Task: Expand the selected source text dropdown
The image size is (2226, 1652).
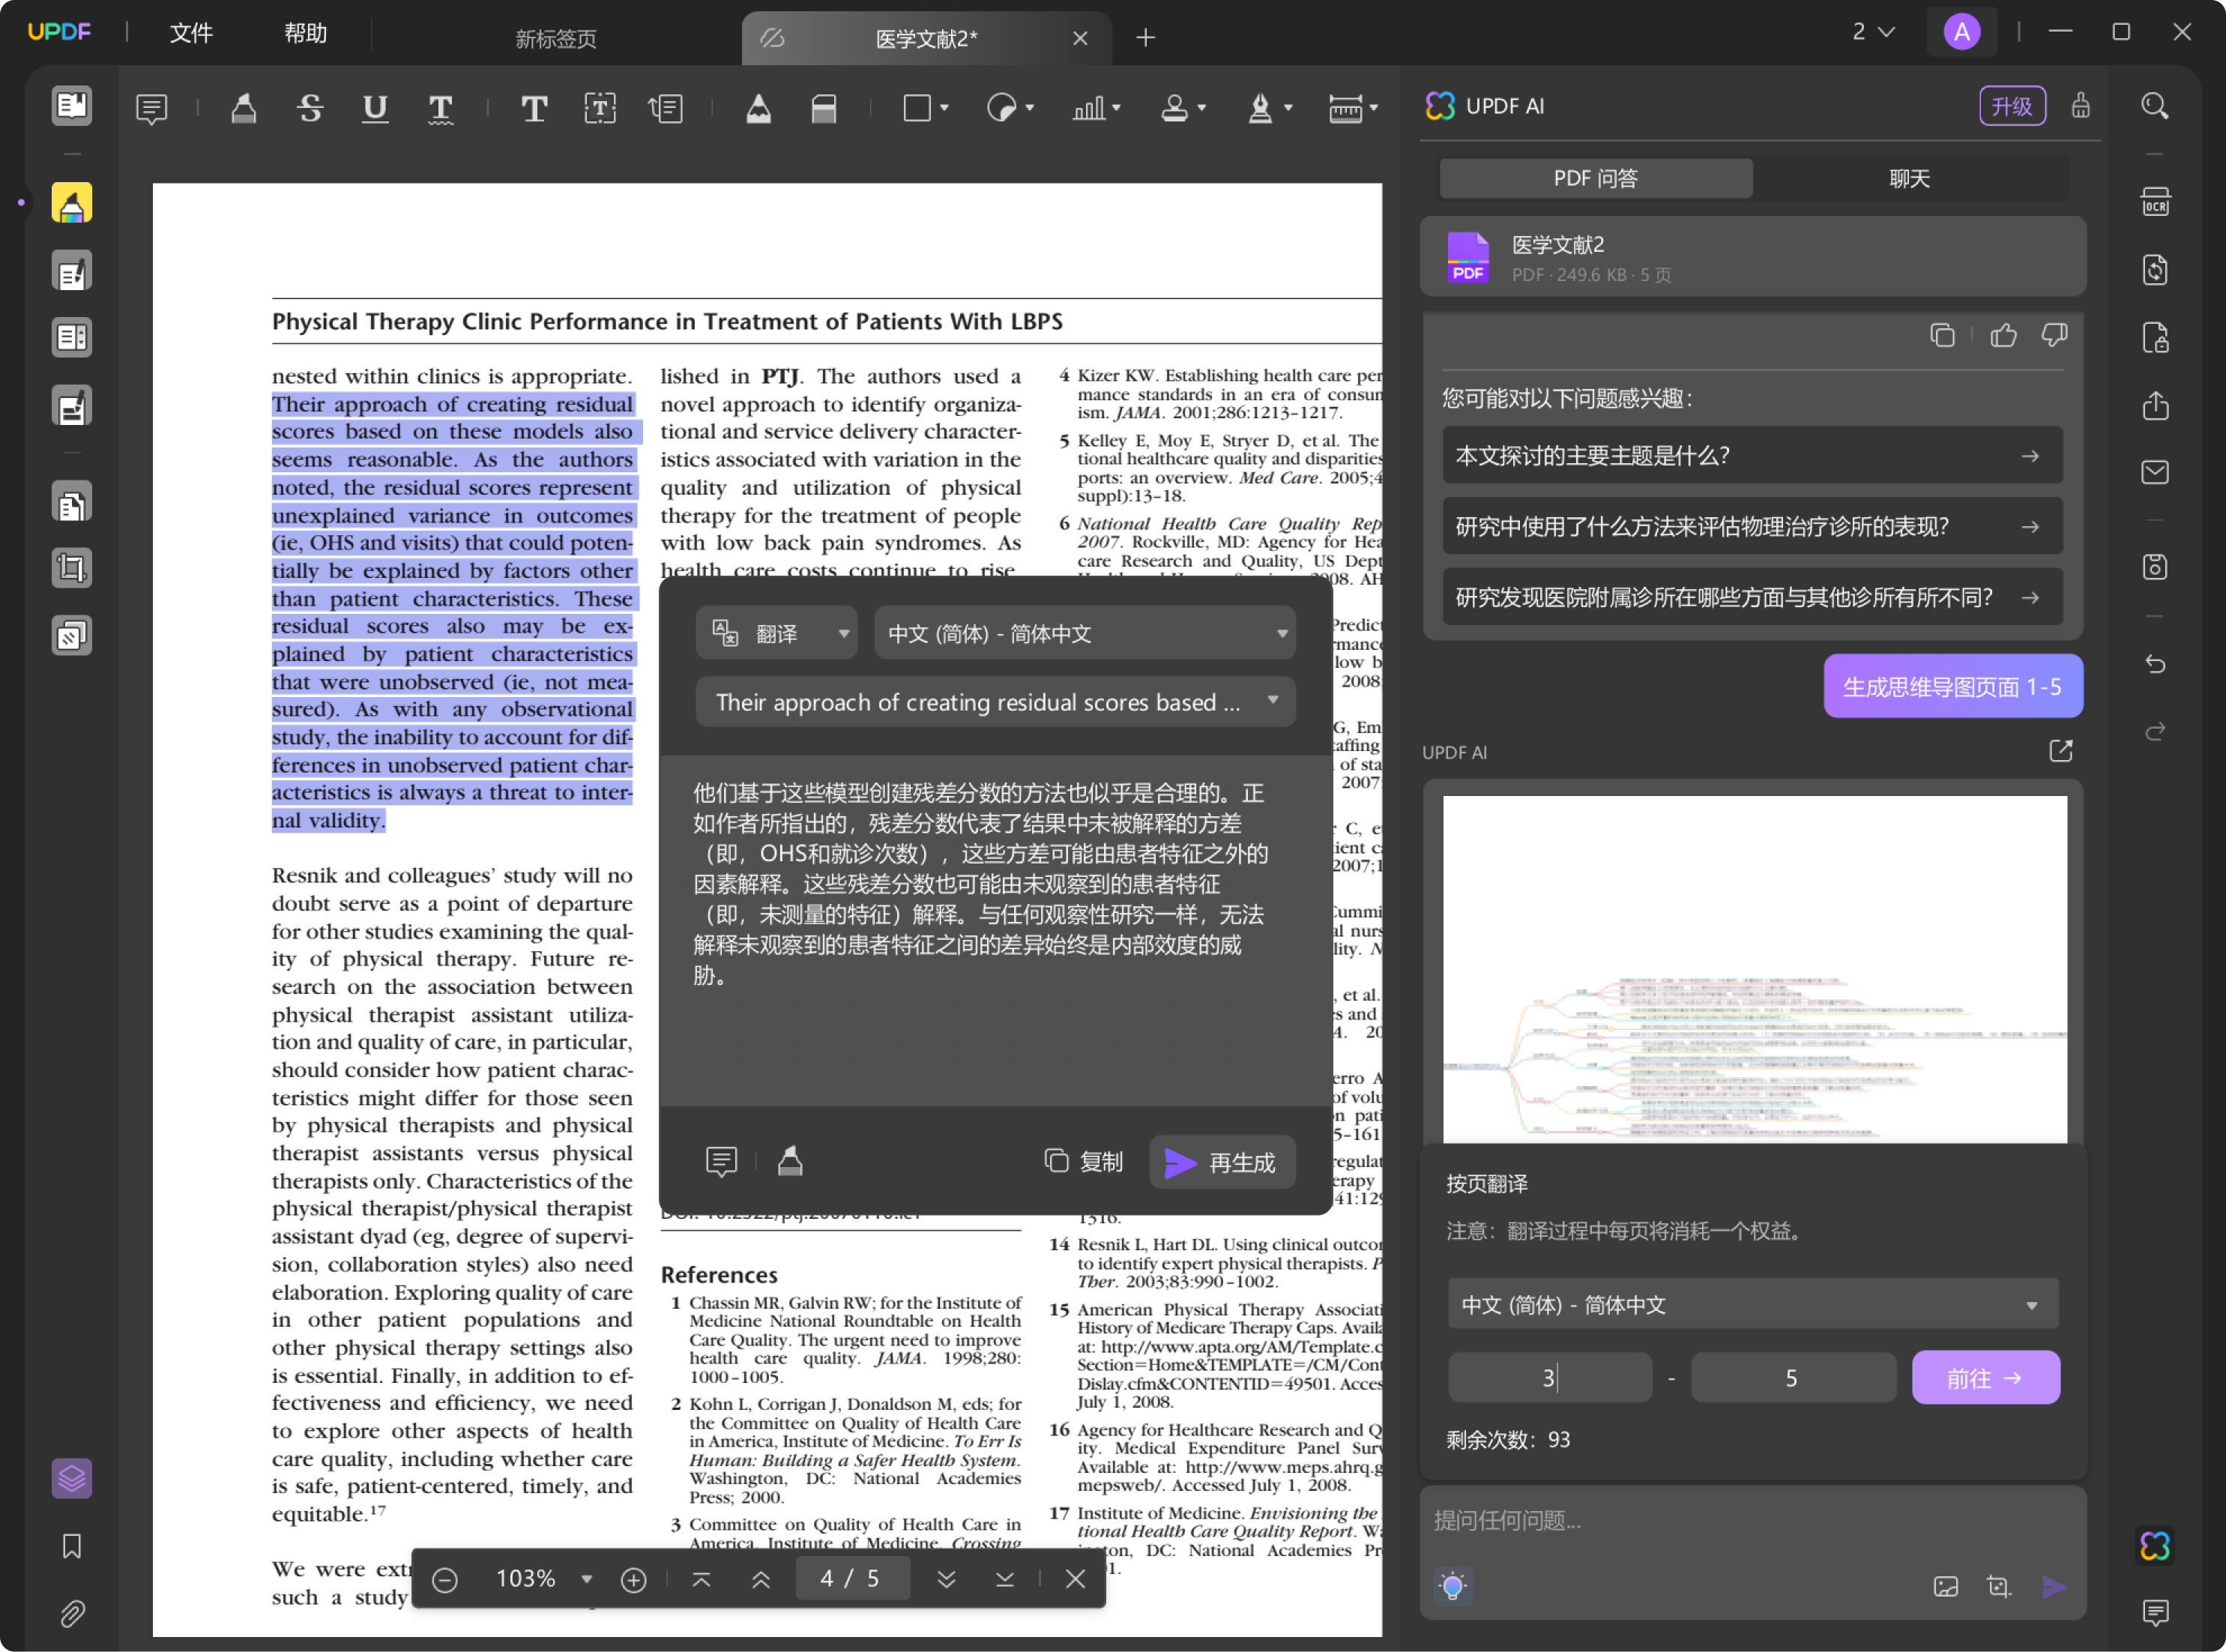Action: pos(996,702)
